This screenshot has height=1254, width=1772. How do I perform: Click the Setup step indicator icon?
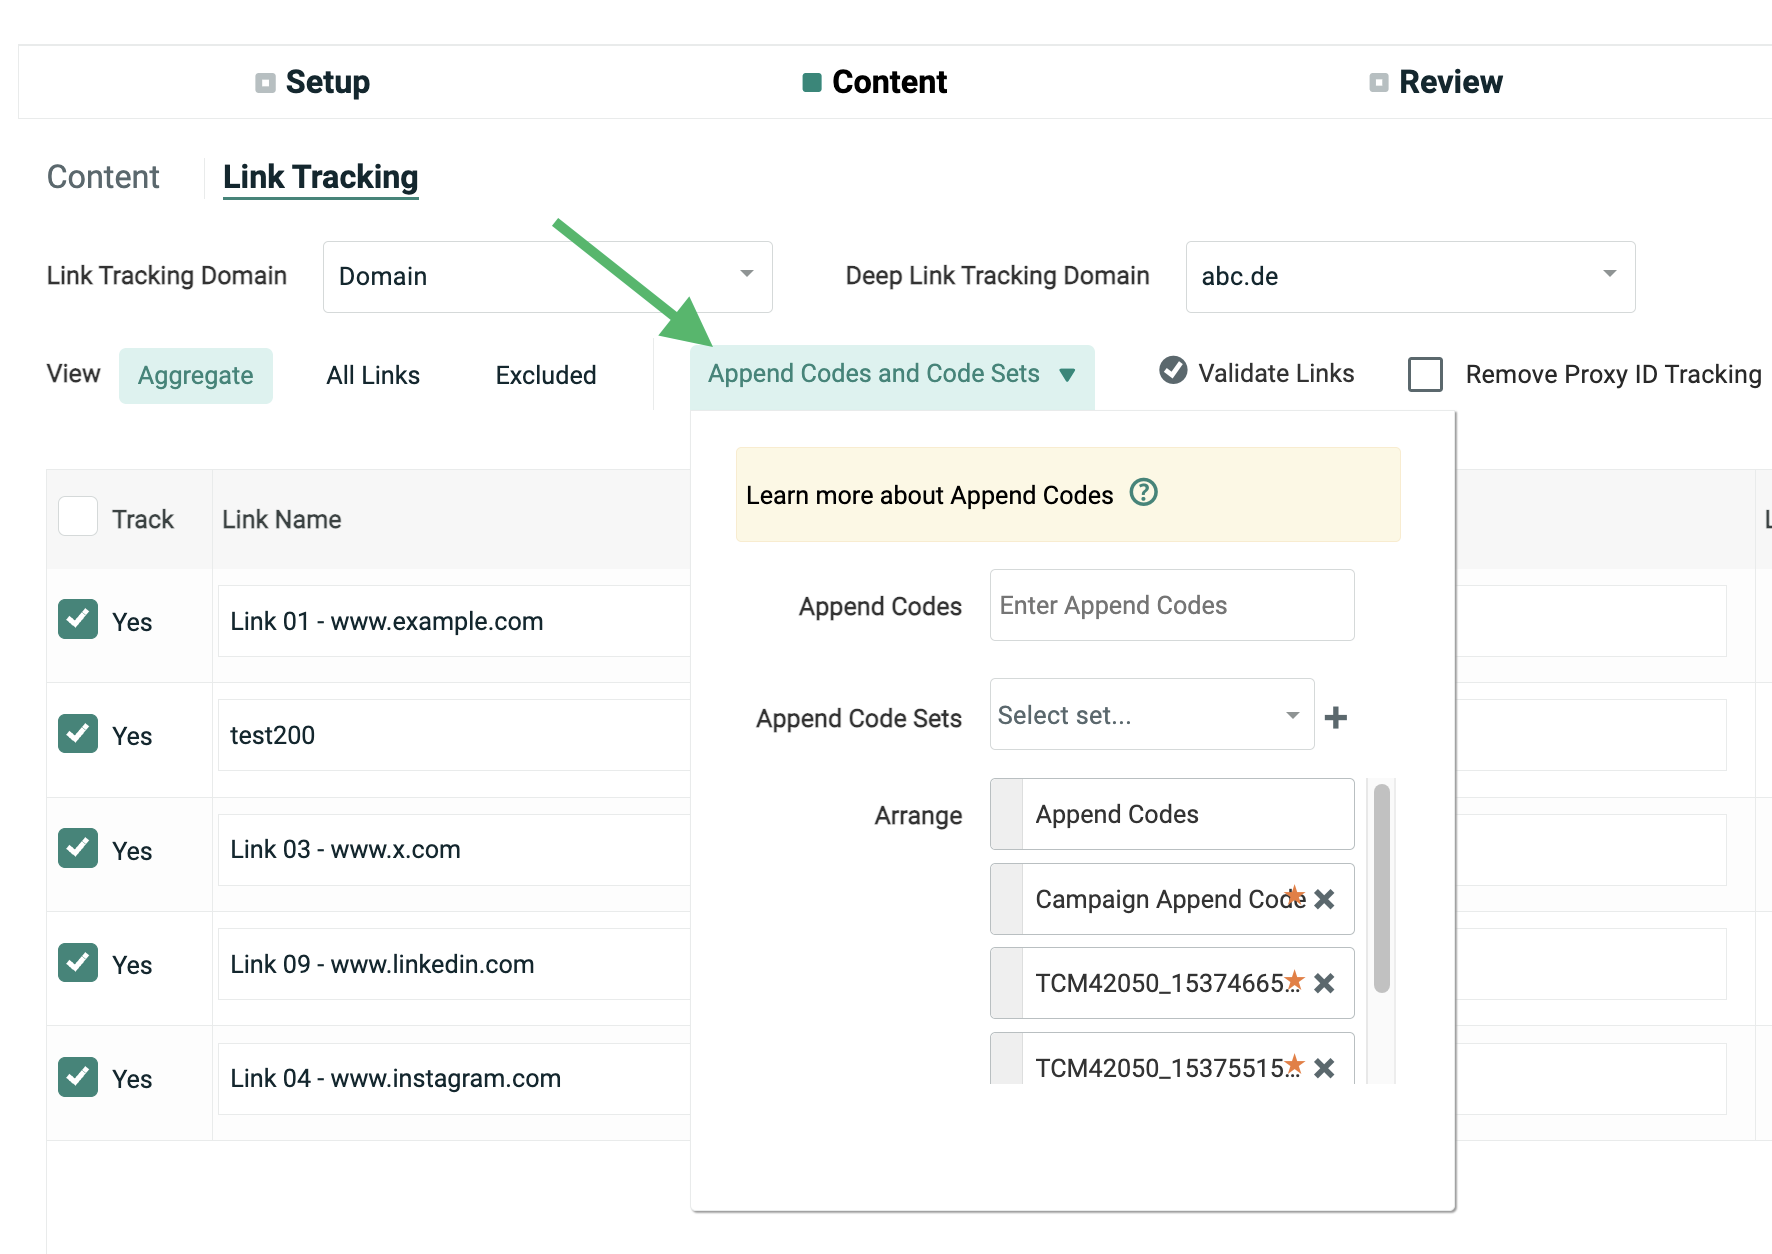(265, 82)
